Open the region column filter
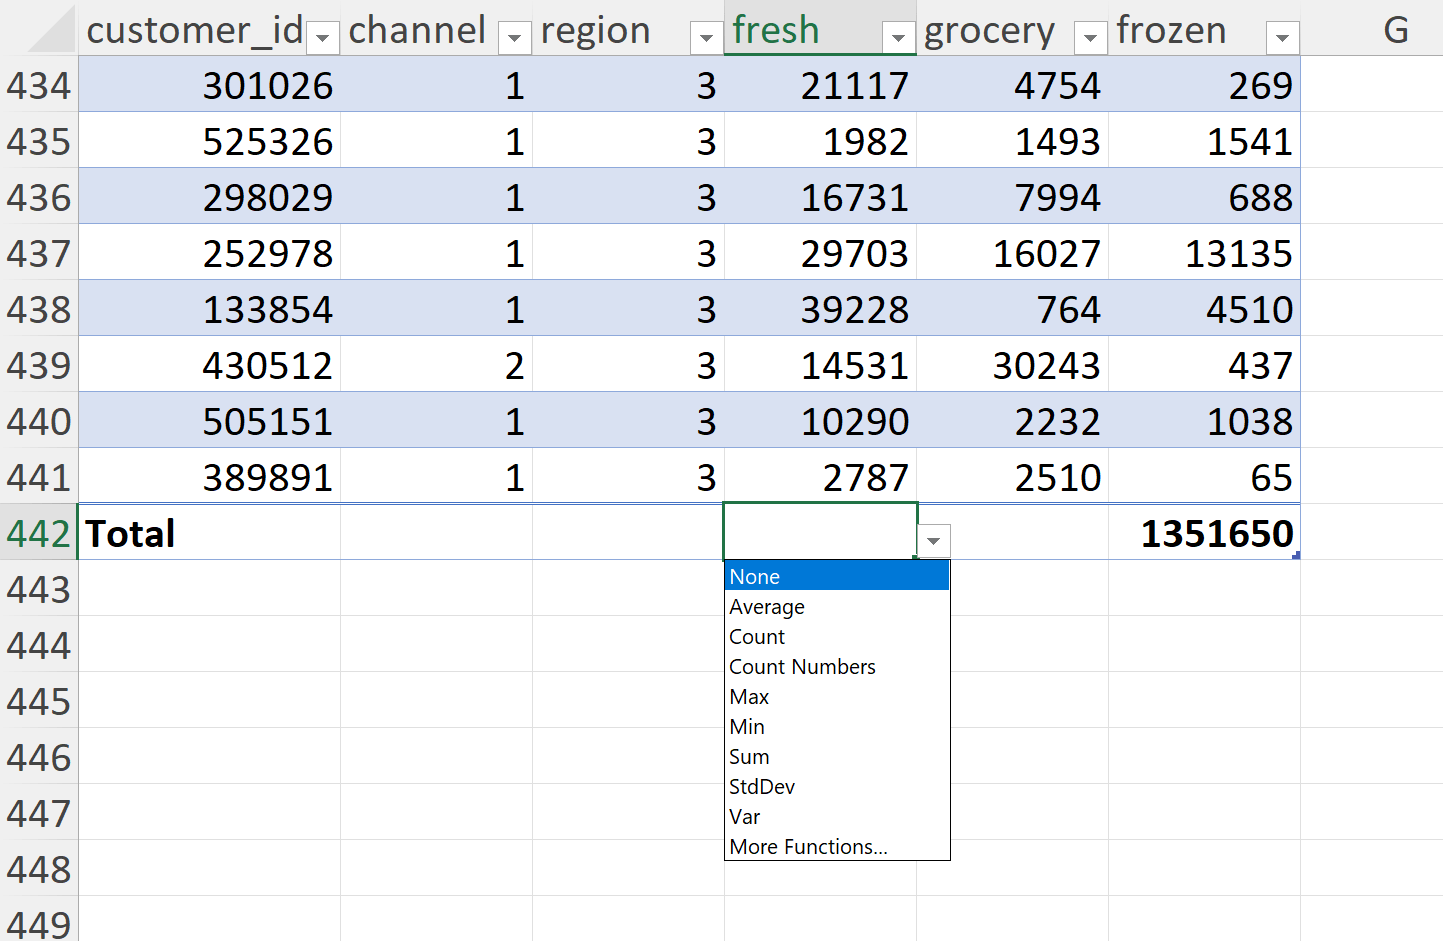 point(706,36)
